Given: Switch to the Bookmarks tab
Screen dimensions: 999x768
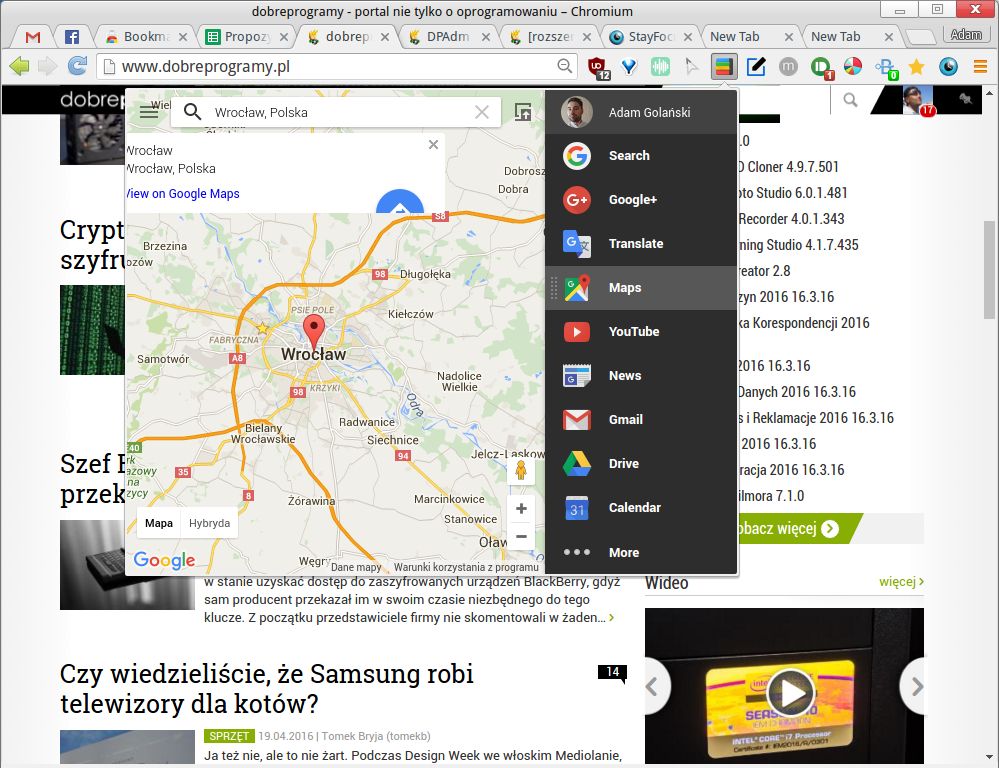Looking at the screenshot, I should (x=146, y=37).
